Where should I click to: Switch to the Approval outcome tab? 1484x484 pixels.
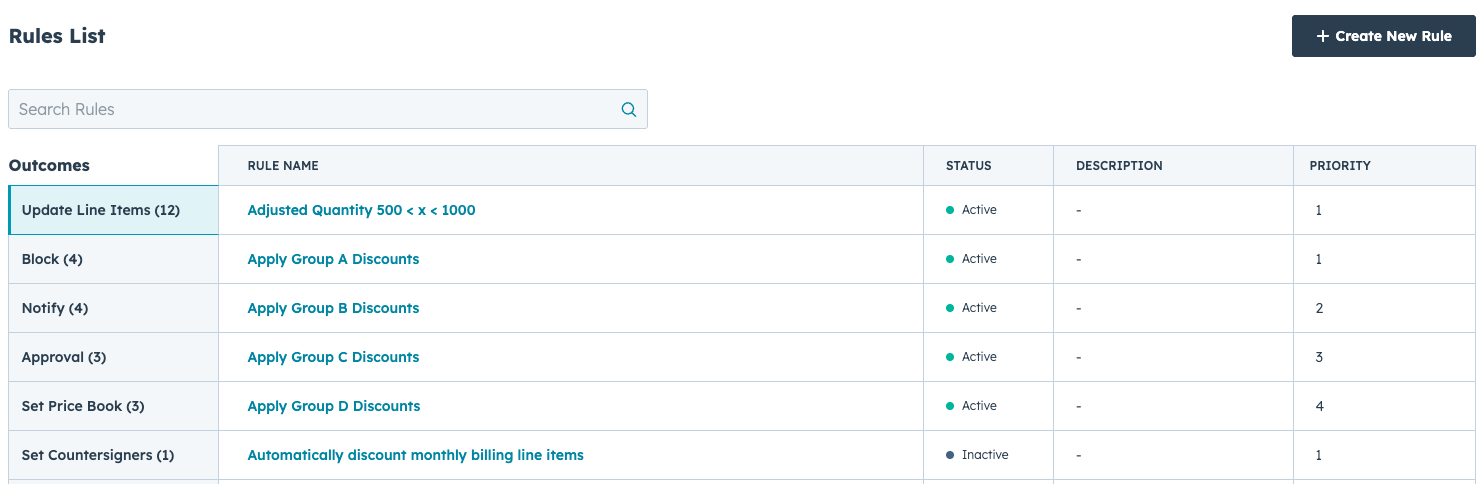click(x=64, y=357)
